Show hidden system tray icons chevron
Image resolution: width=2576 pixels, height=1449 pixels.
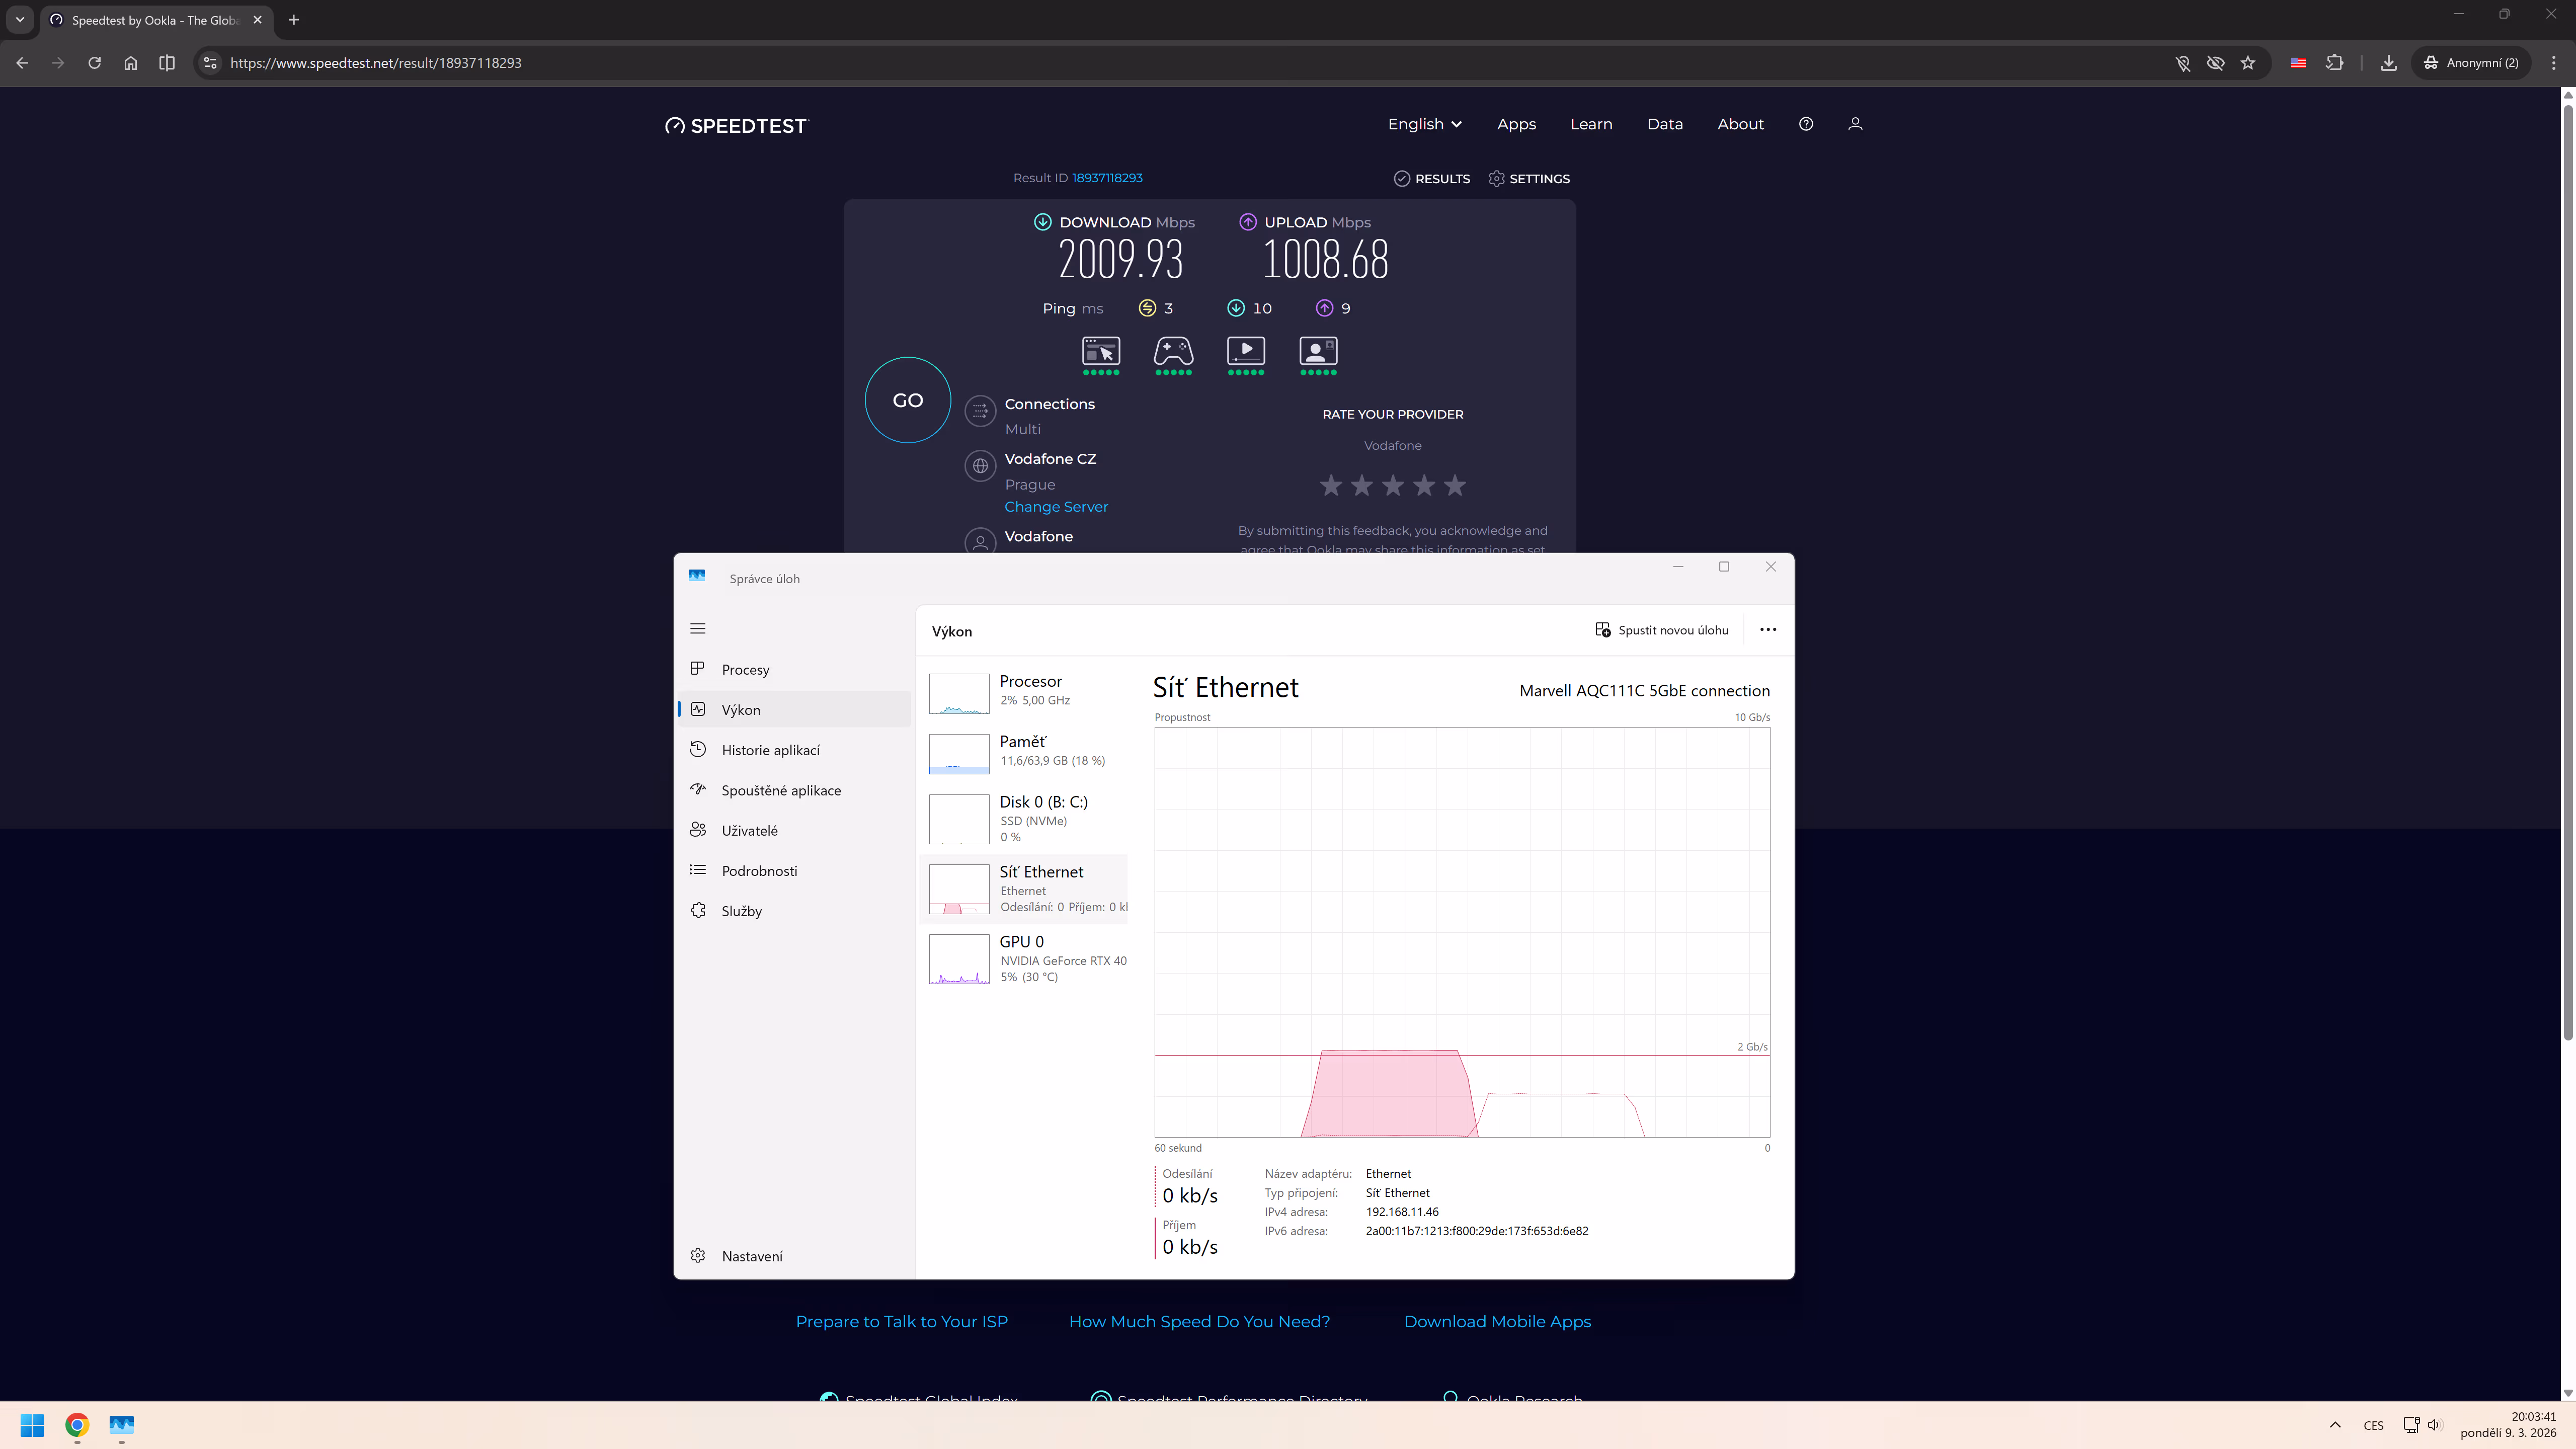click(2335, 1425)
